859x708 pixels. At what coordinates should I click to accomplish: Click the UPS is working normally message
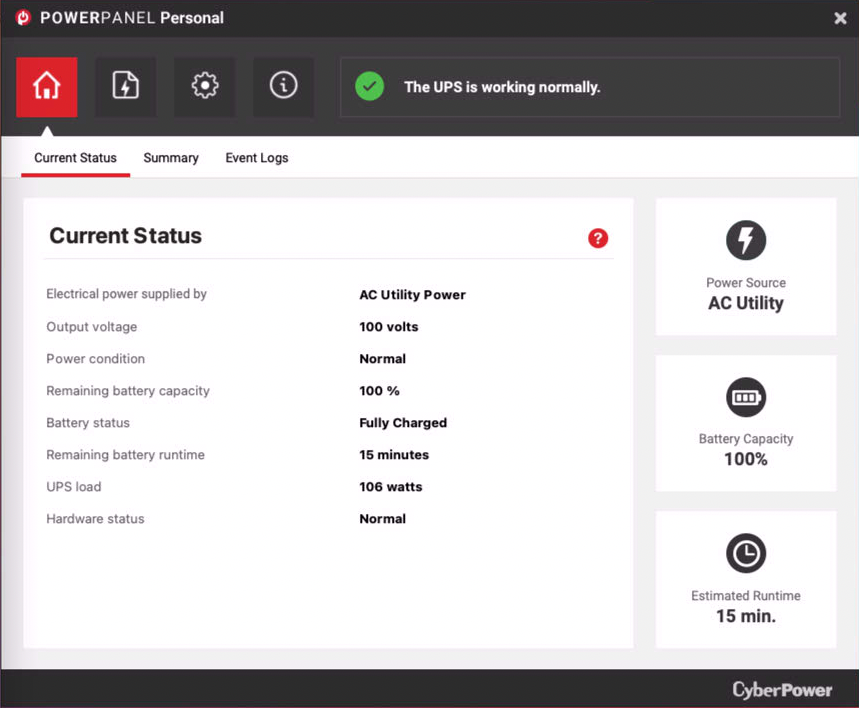pyautogui.click(x=502, y=87)
